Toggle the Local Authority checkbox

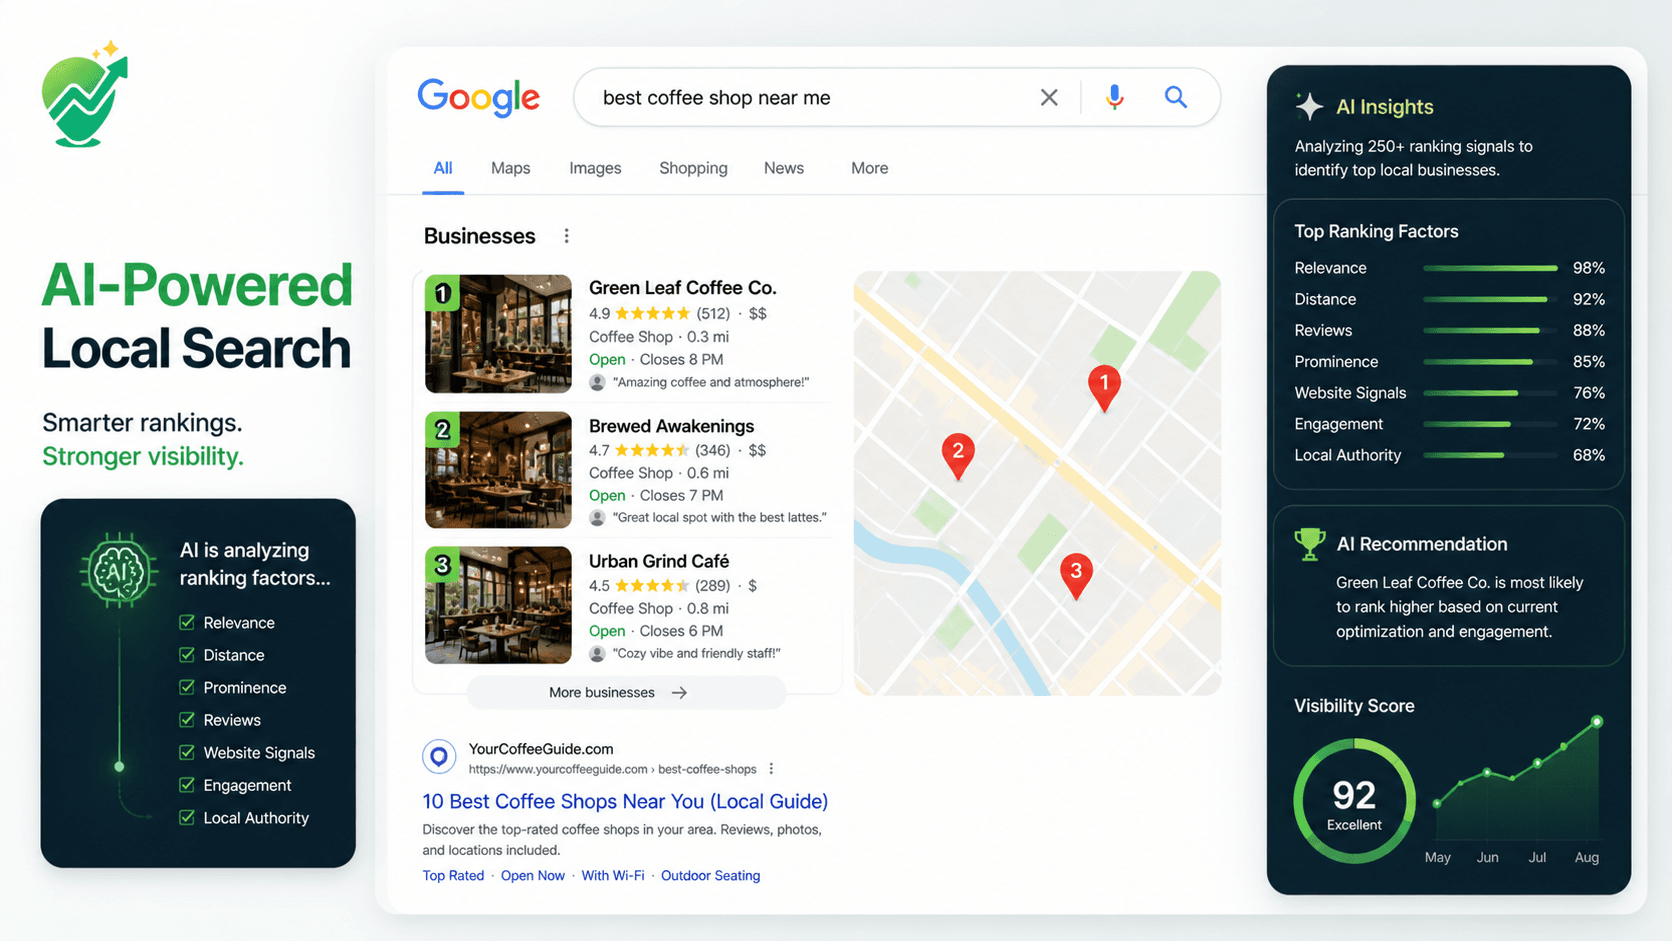click(x=187, y=817)
